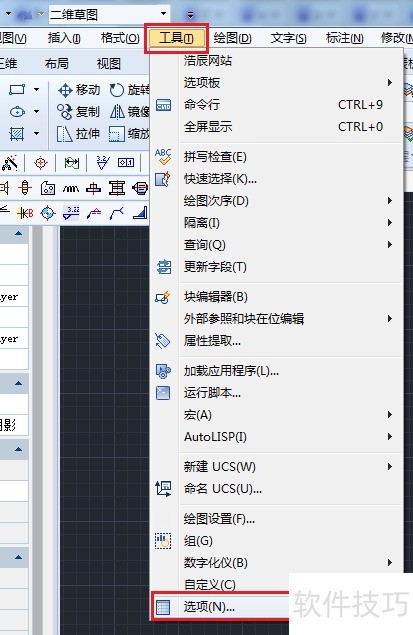Switch to the 视图 ribbon tab
The image size is (413, 635).
coord(109,64)
